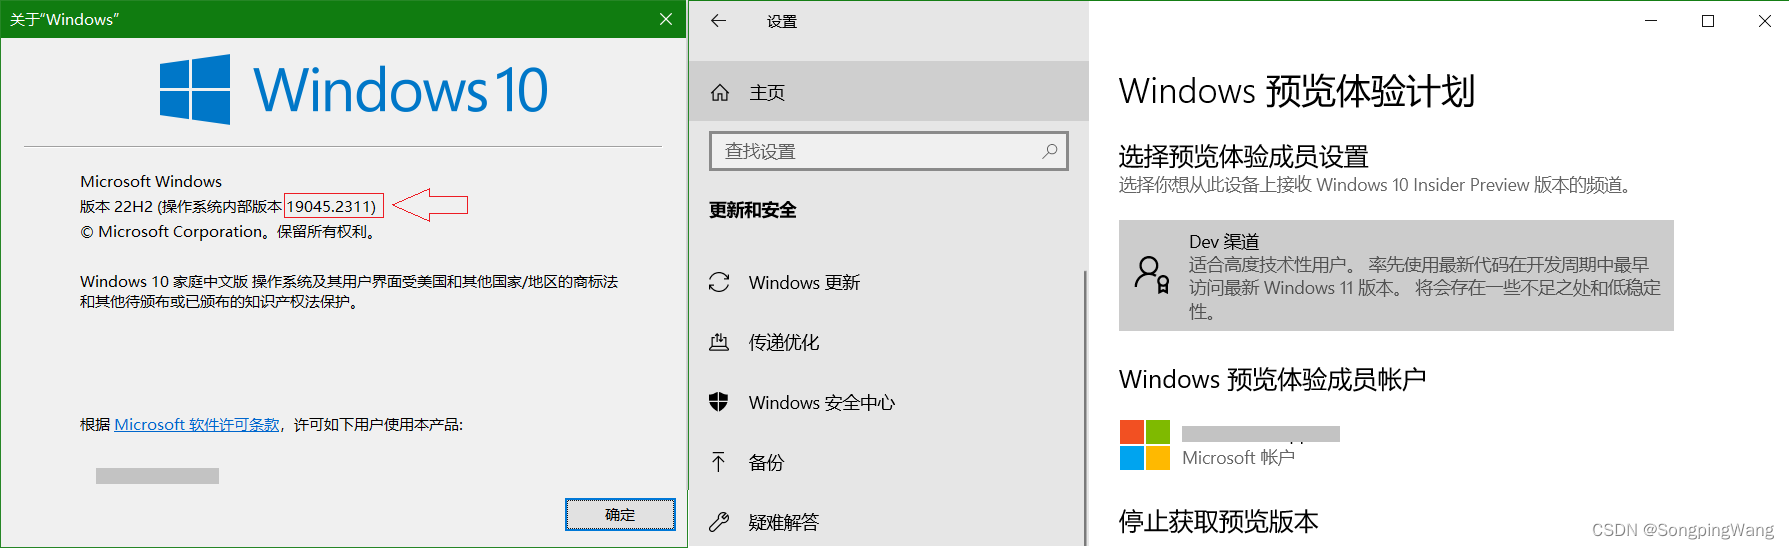
Task: Click the 确定 button in About Windows
Action: click(x=620, y=515)
